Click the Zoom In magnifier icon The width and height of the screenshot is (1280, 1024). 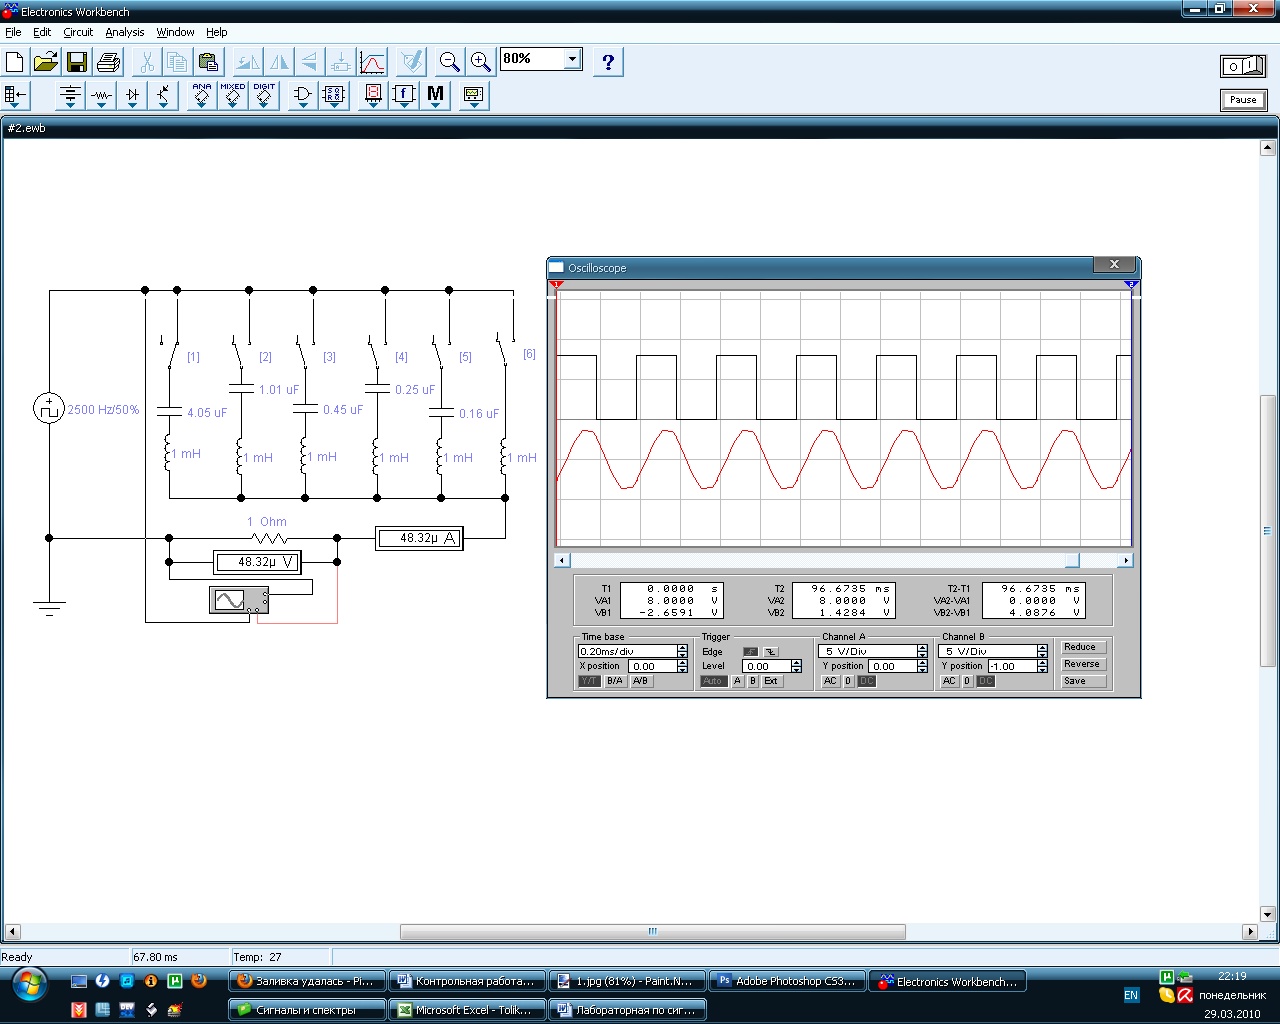pos(481,63)
